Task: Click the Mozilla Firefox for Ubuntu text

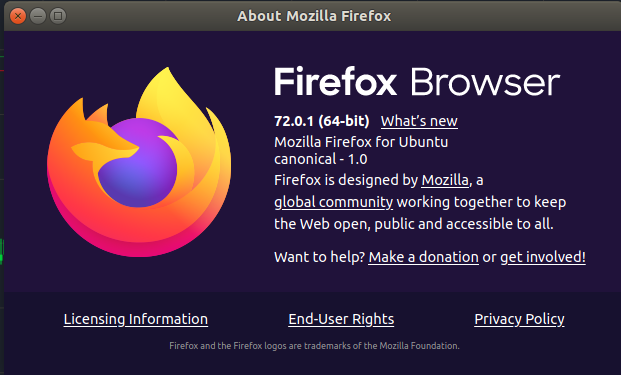Action: (361, 142)
